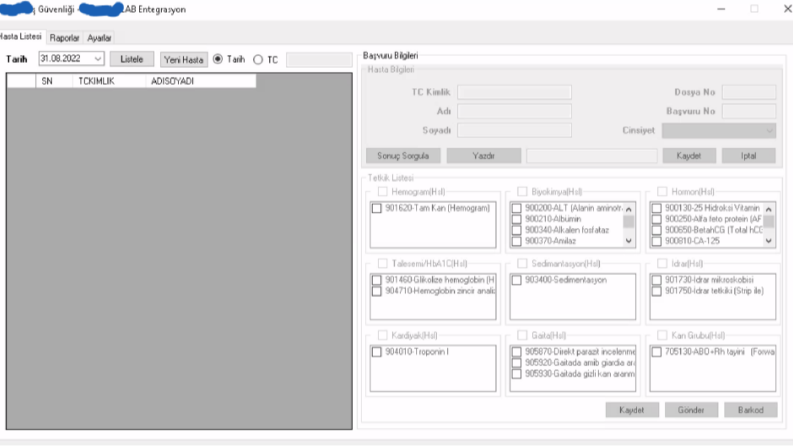The height and width of the screenshot is (446, 793).
Task: Select the Tarih radio button
Action: (218, 59)
